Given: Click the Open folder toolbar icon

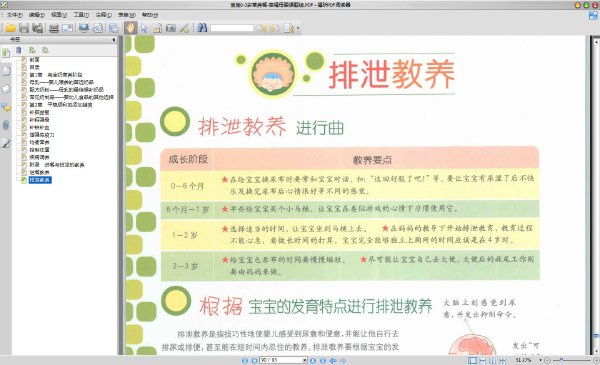Looking at the screenshot, I should pyautogui.click(x=10, y=28).
